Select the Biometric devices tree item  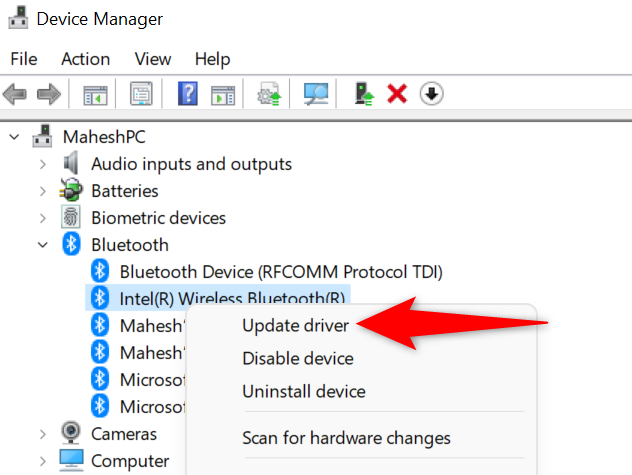pyautogui.click(x=158, y=218)
